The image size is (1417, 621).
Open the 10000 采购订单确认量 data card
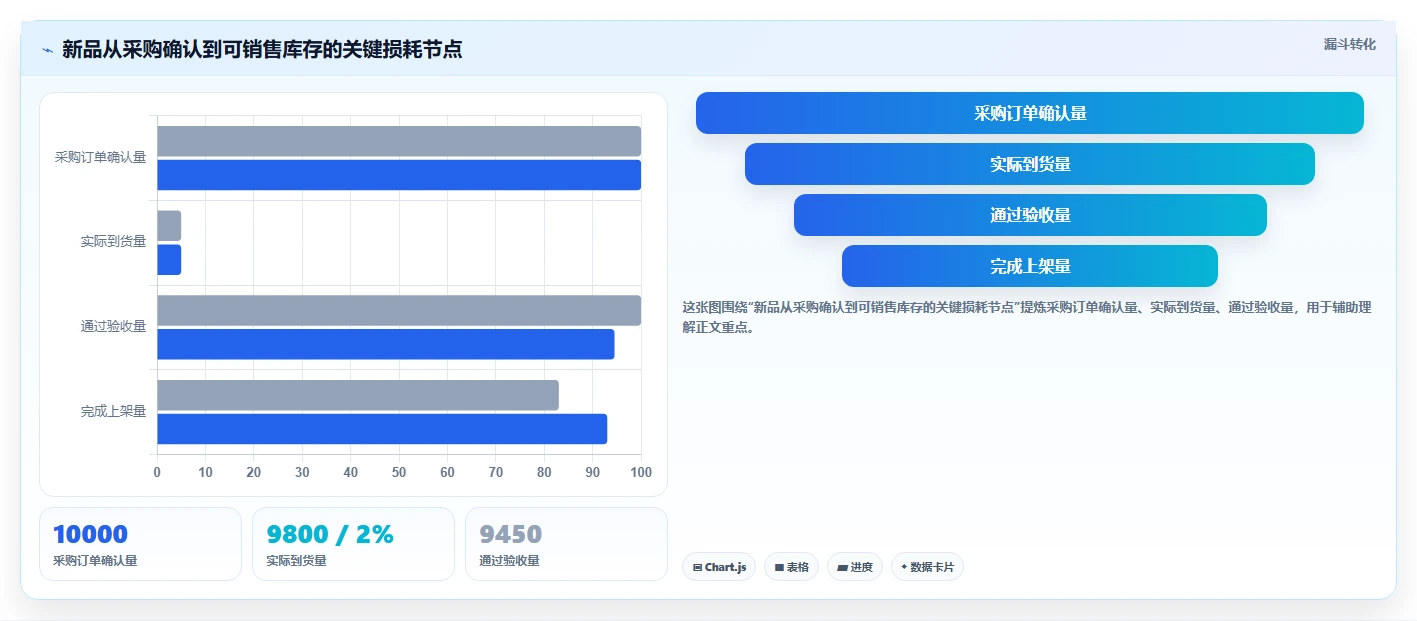point(140,544)
